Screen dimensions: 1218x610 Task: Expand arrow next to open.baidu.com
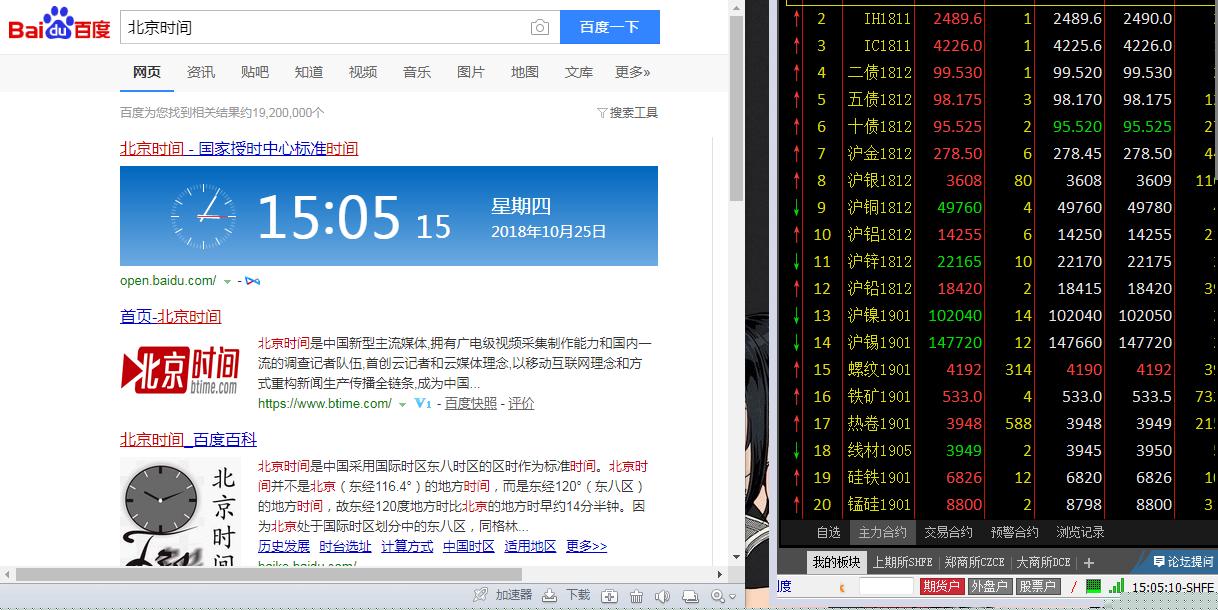pyautogui.click(x=227, y=281)
